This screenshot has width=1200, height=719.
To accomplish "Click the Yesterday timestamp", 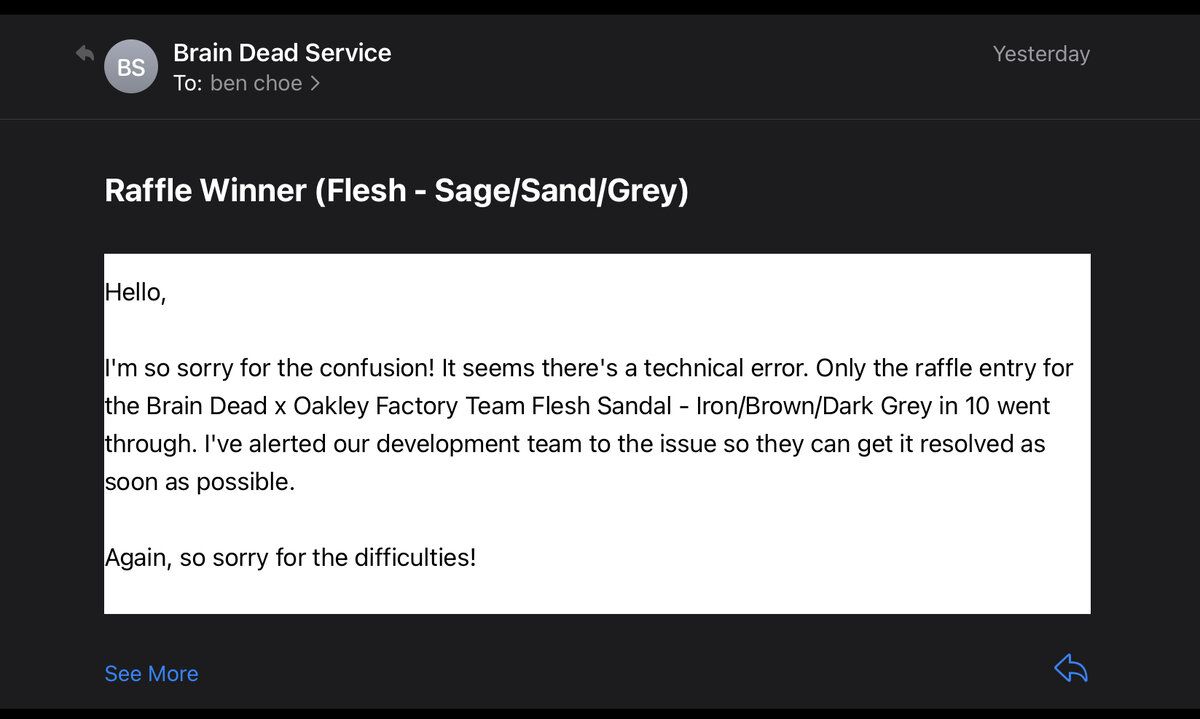I will click(1041, 54).
